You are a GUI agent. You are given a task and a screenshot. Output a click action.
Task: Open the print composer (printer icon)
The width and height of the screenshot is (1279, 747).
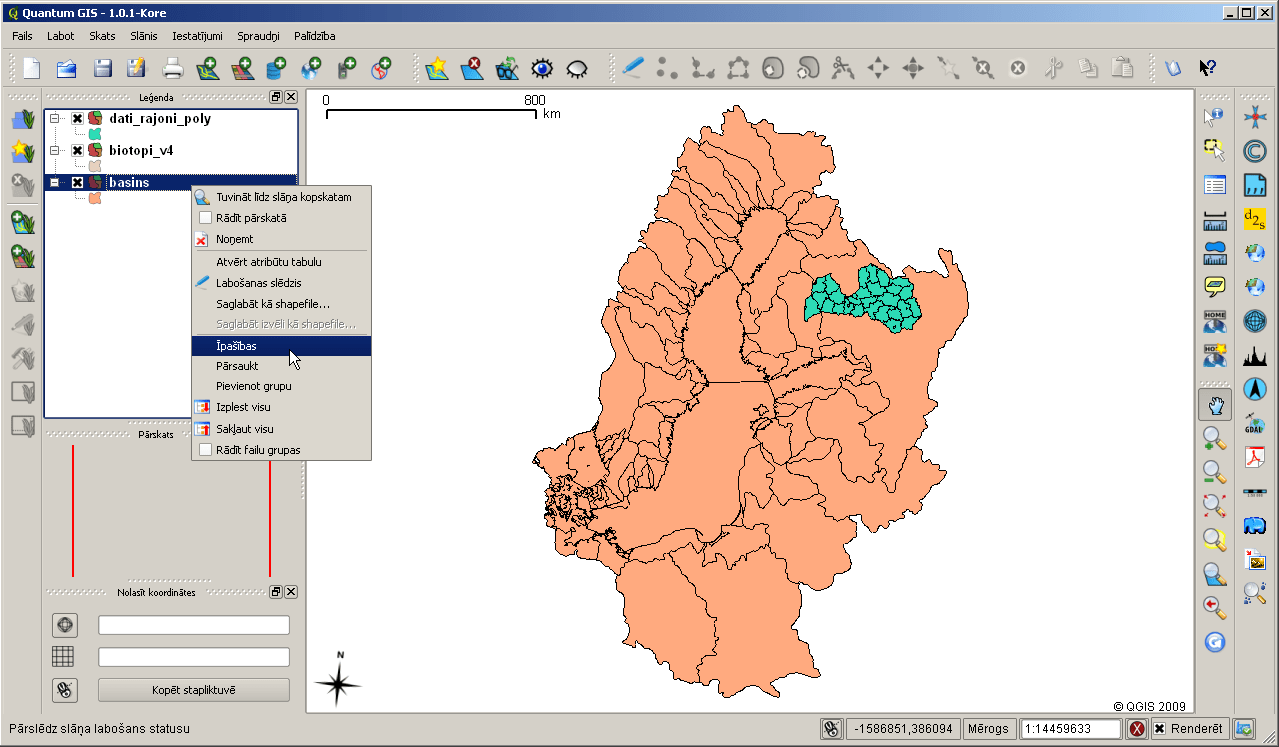173,68
